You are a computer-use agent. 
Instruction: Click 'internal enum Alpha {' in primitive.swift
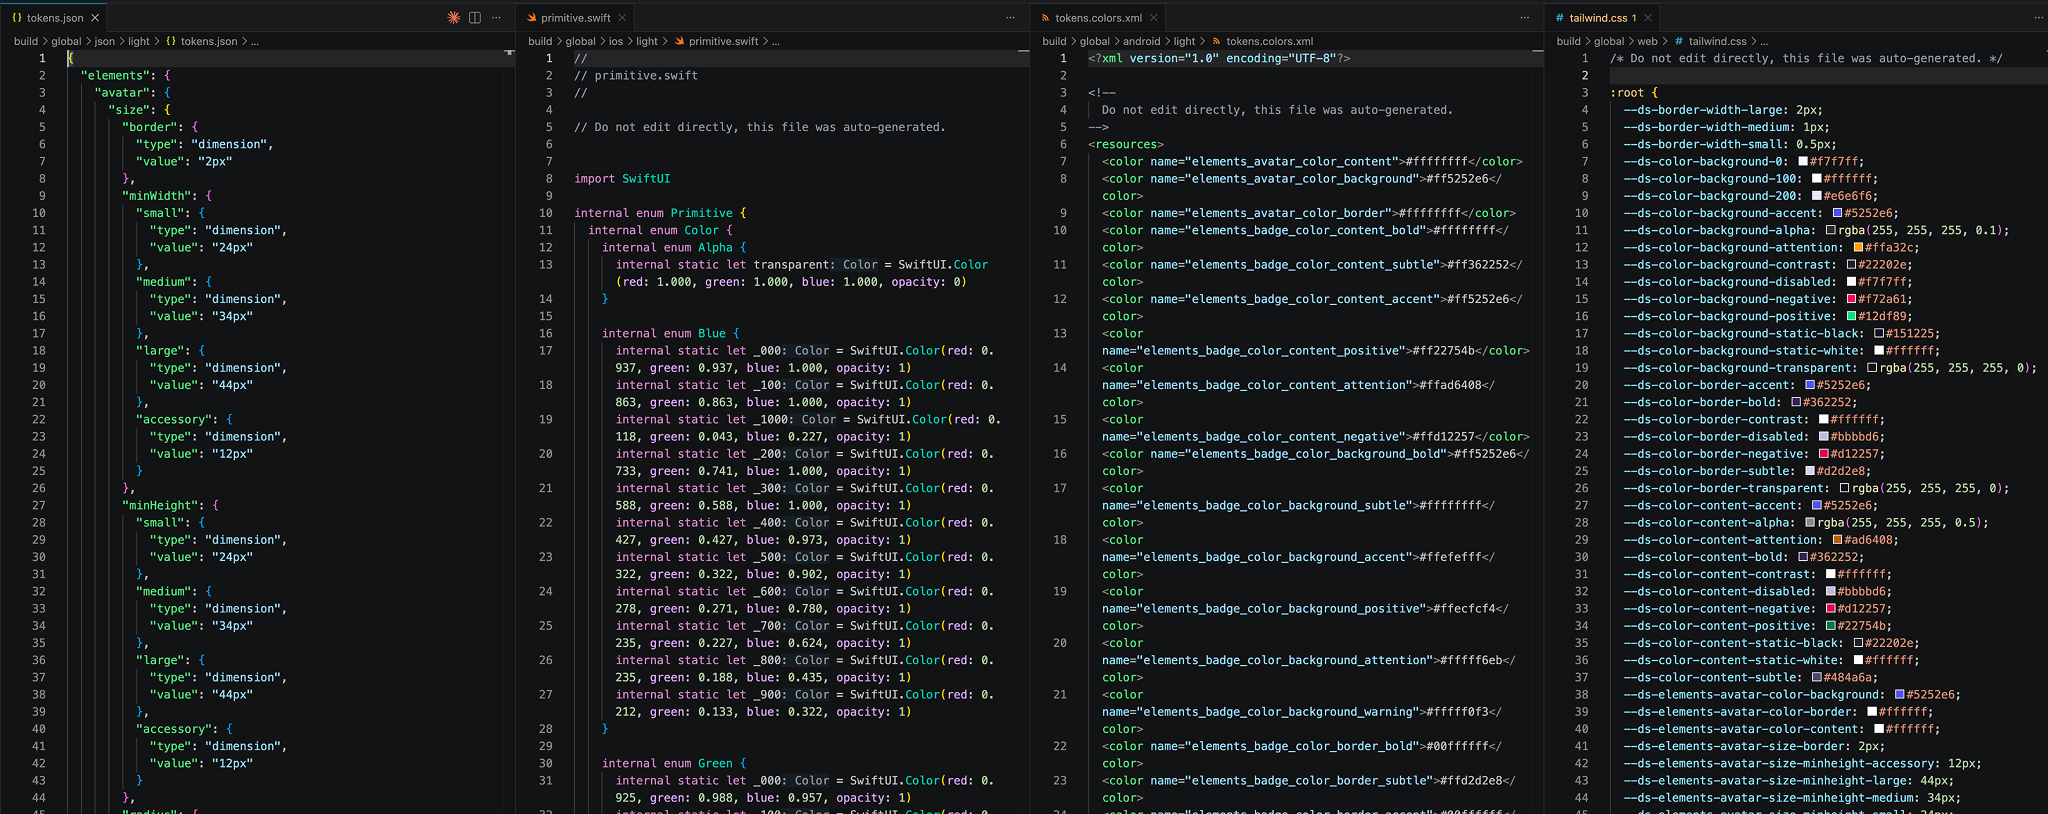coord(674,248)
